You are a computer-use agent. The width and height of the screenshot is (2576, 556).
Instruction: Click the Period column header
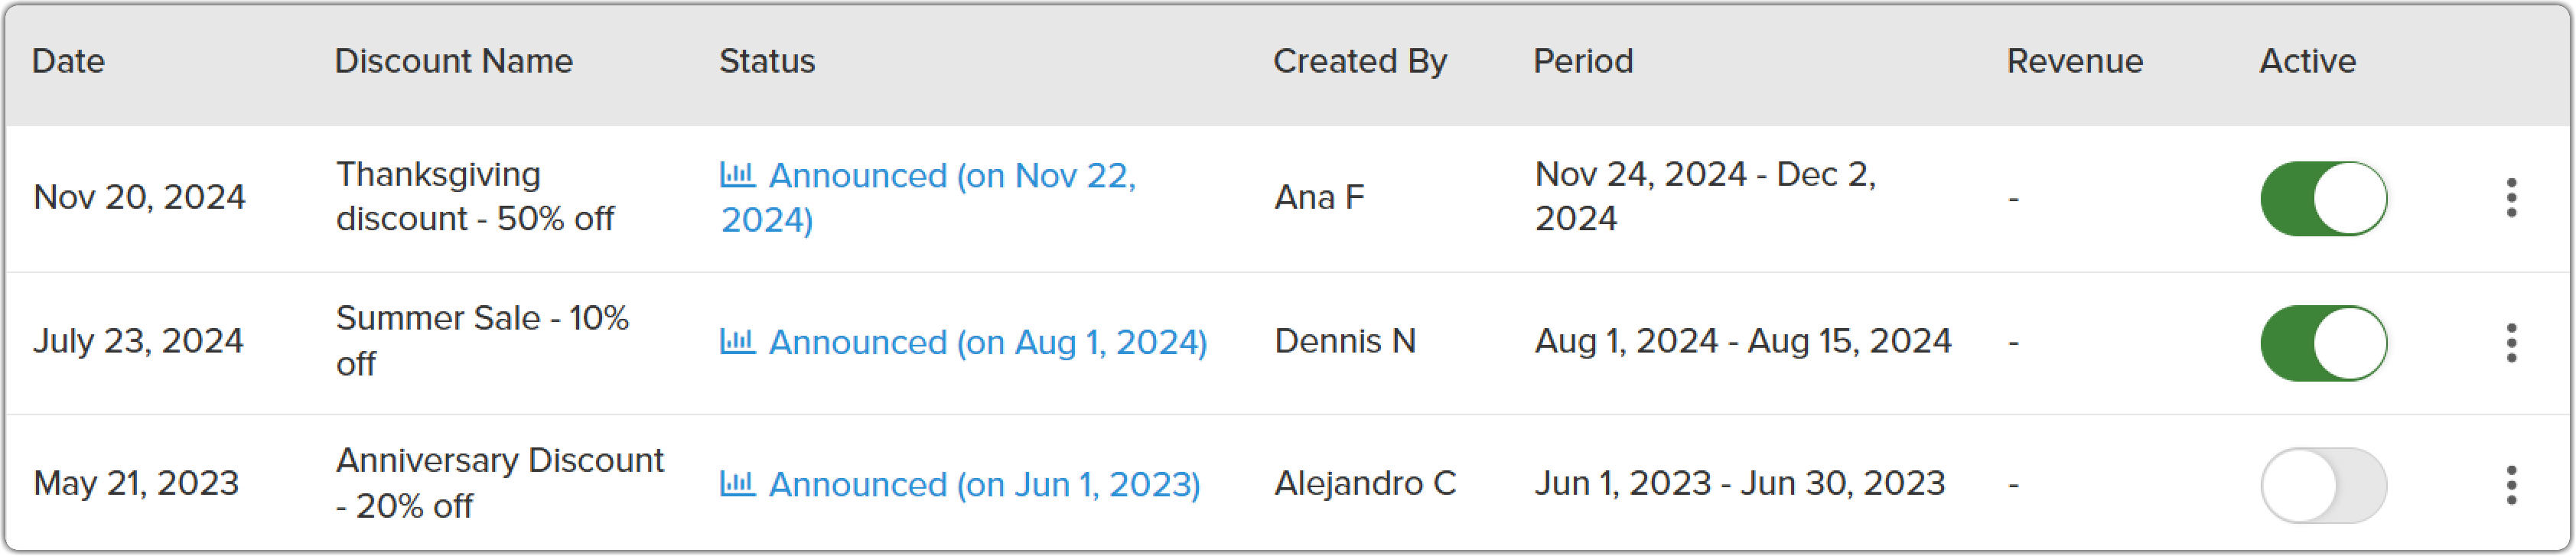1583,61
